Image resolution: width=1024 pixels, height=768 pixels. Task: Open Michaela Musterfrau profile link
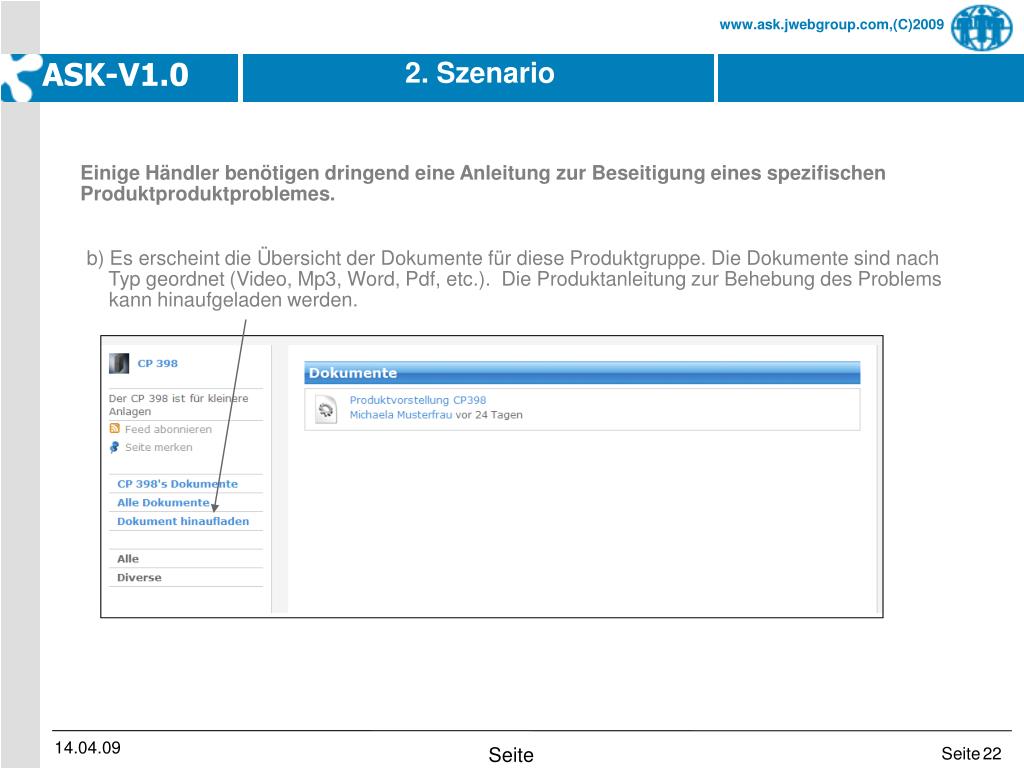400,415
